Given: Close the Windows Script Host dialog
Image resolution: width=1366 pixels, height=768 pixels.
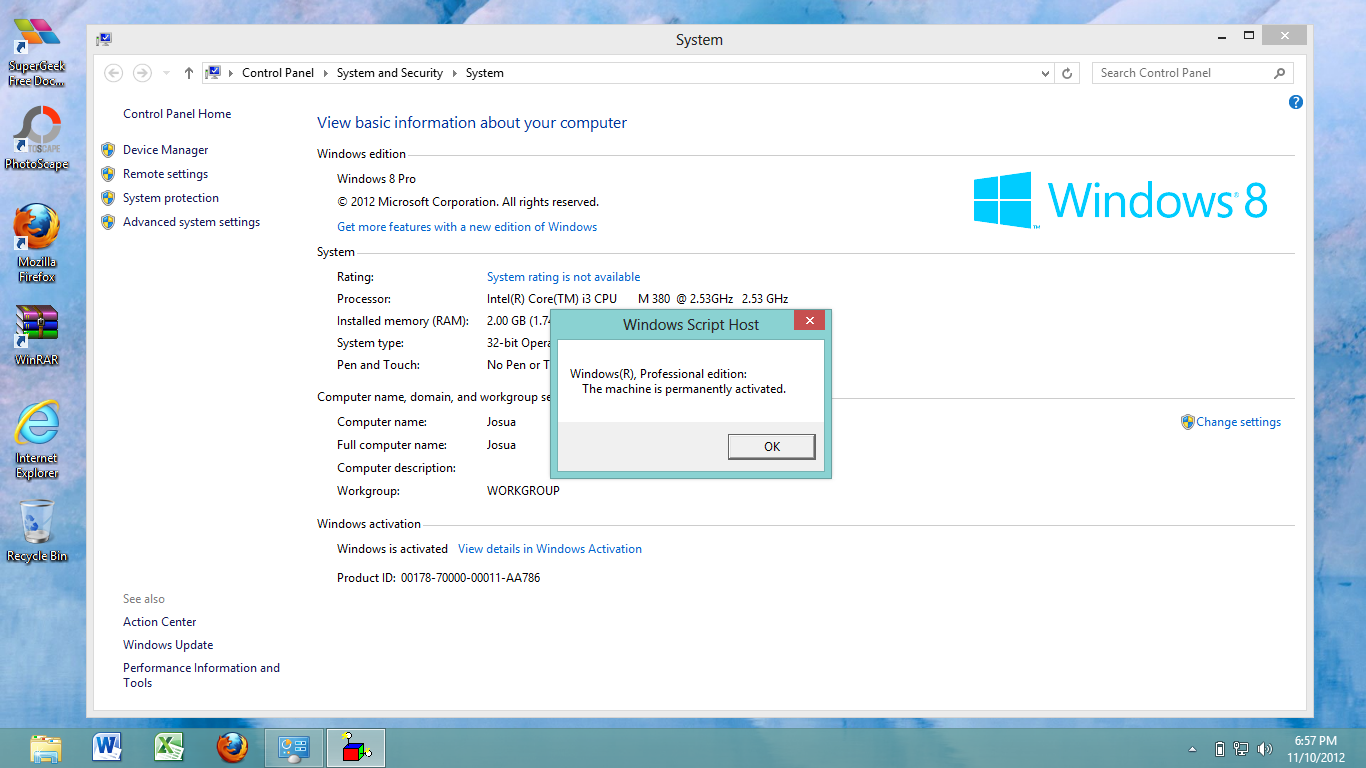Looking at the screenshot, I should (810, 320).
